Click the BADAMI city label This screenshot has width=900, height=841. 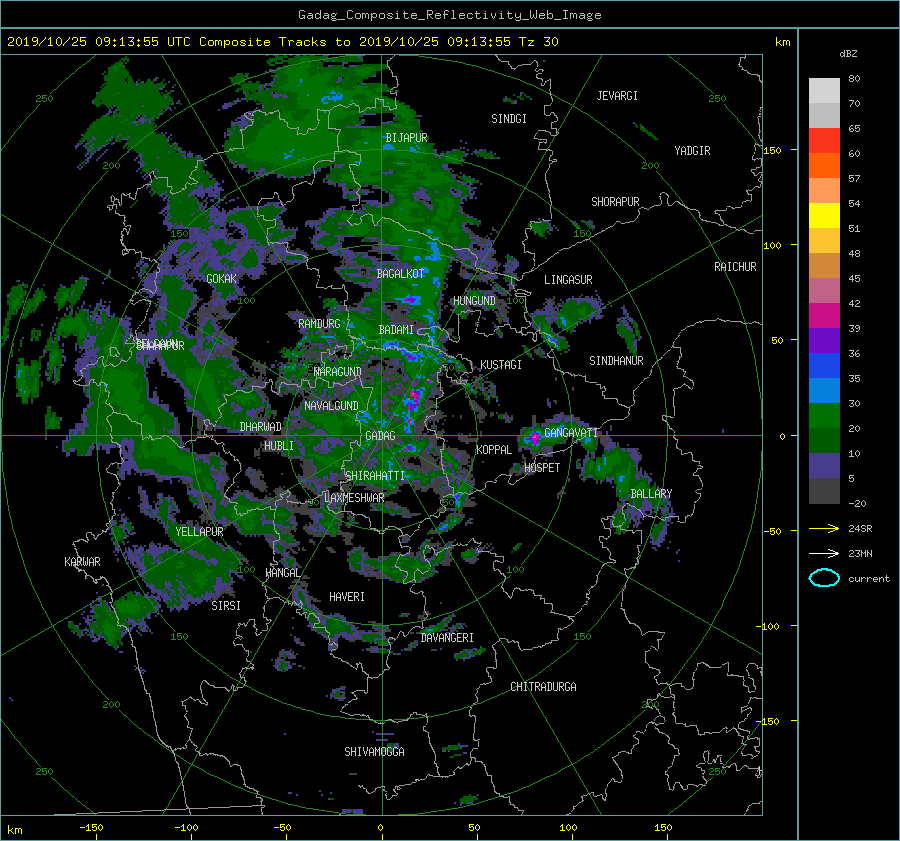pos(396,330)
